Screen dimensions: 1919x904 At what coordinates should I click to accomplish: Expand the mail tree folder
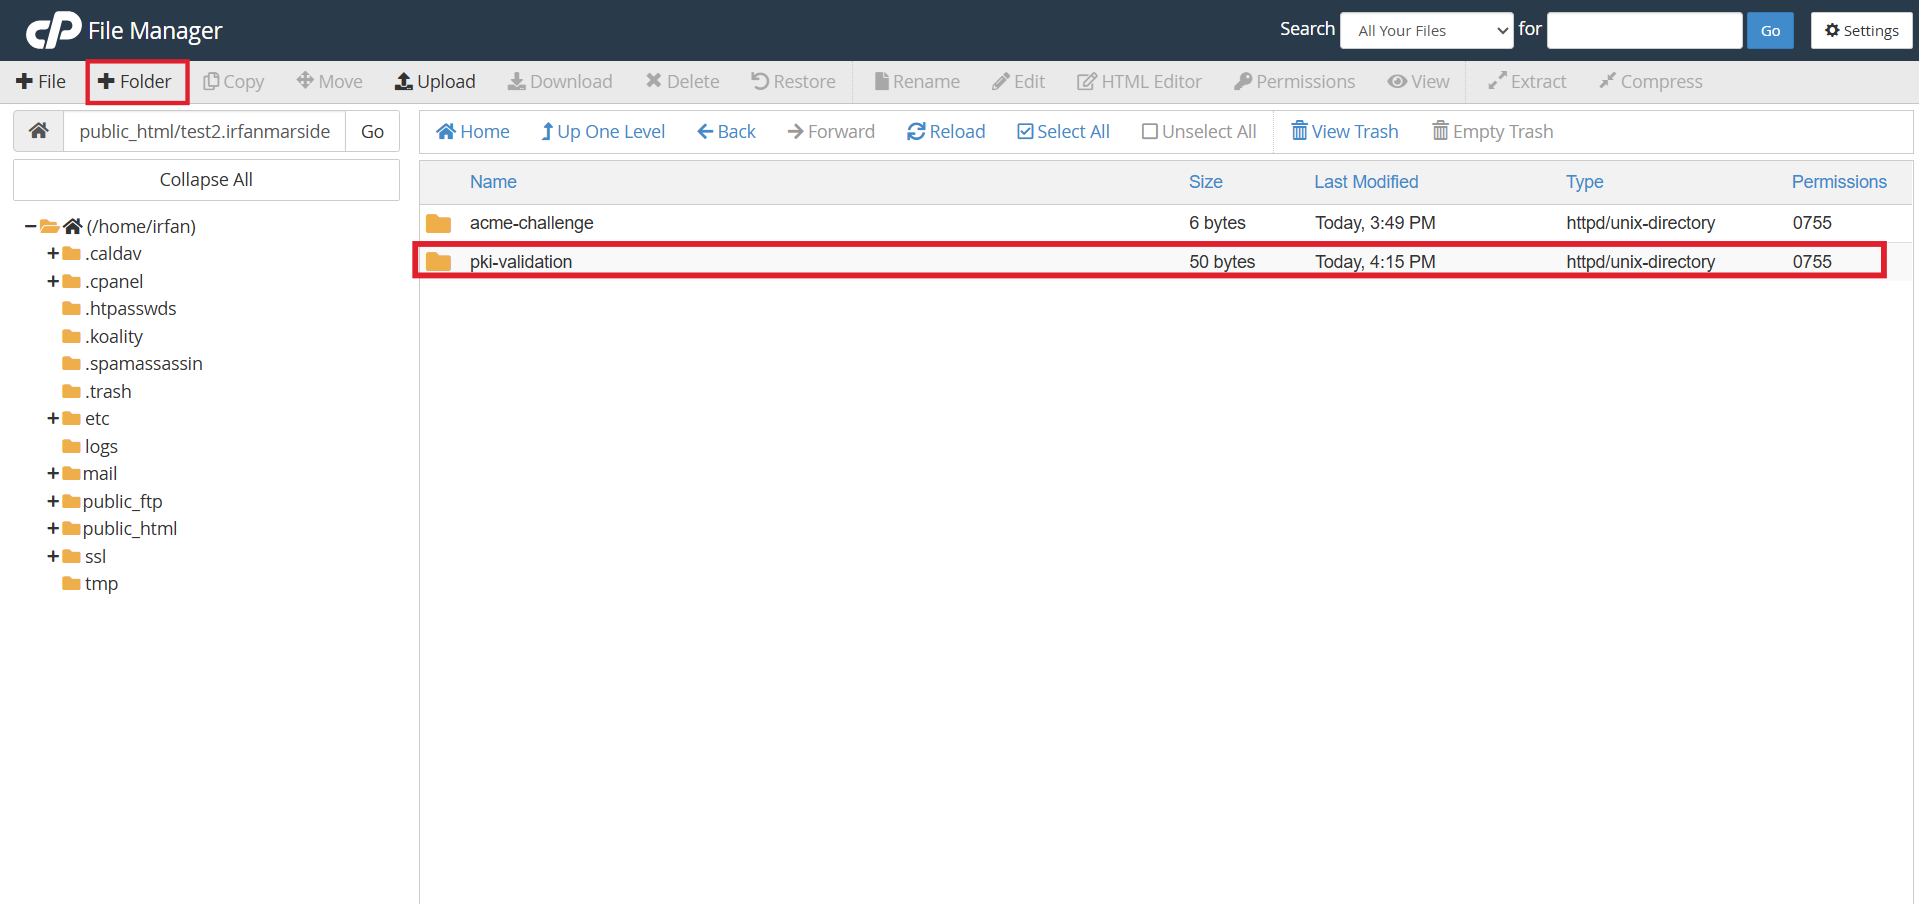click(x=53, y=474)
